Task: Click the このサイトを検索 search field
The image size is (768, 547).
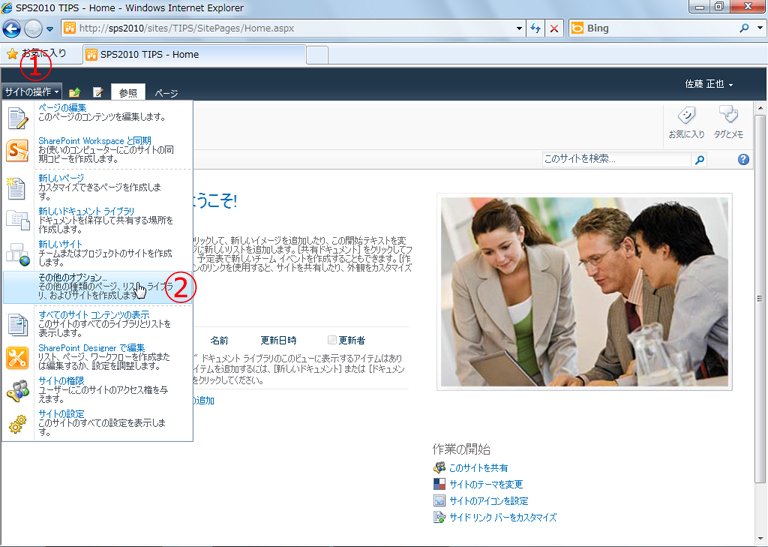Action: pos(616,159)
